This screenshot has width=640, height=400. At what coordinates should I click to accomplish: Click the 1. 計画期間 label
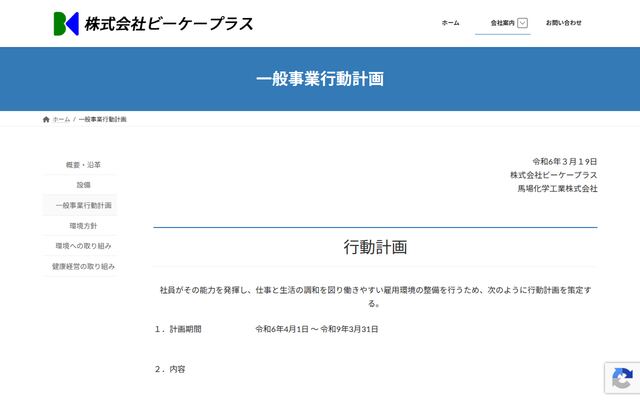click(178, 329)
